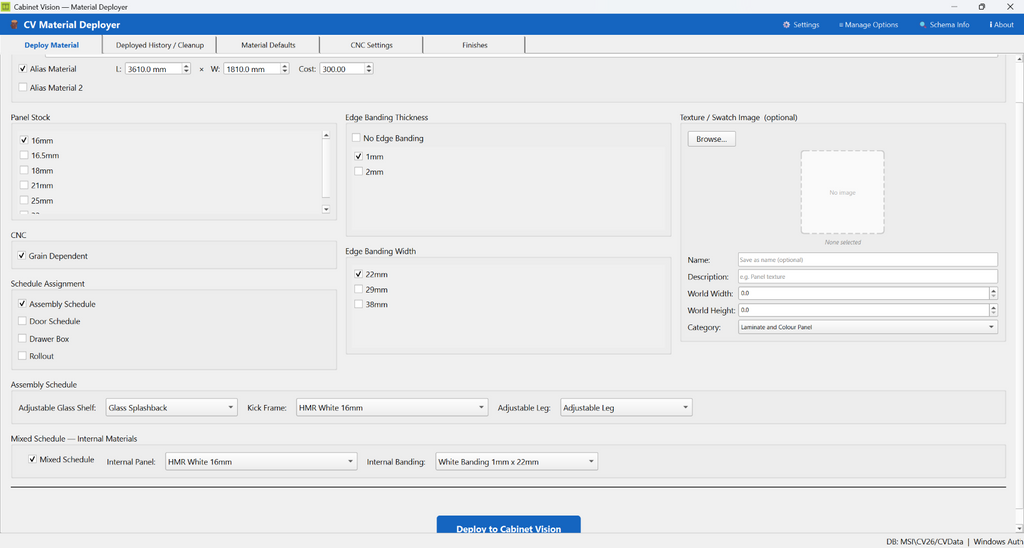Open Schema Info with the magnifier icon
Screen dimensions: 1024x548
[923, 25]
